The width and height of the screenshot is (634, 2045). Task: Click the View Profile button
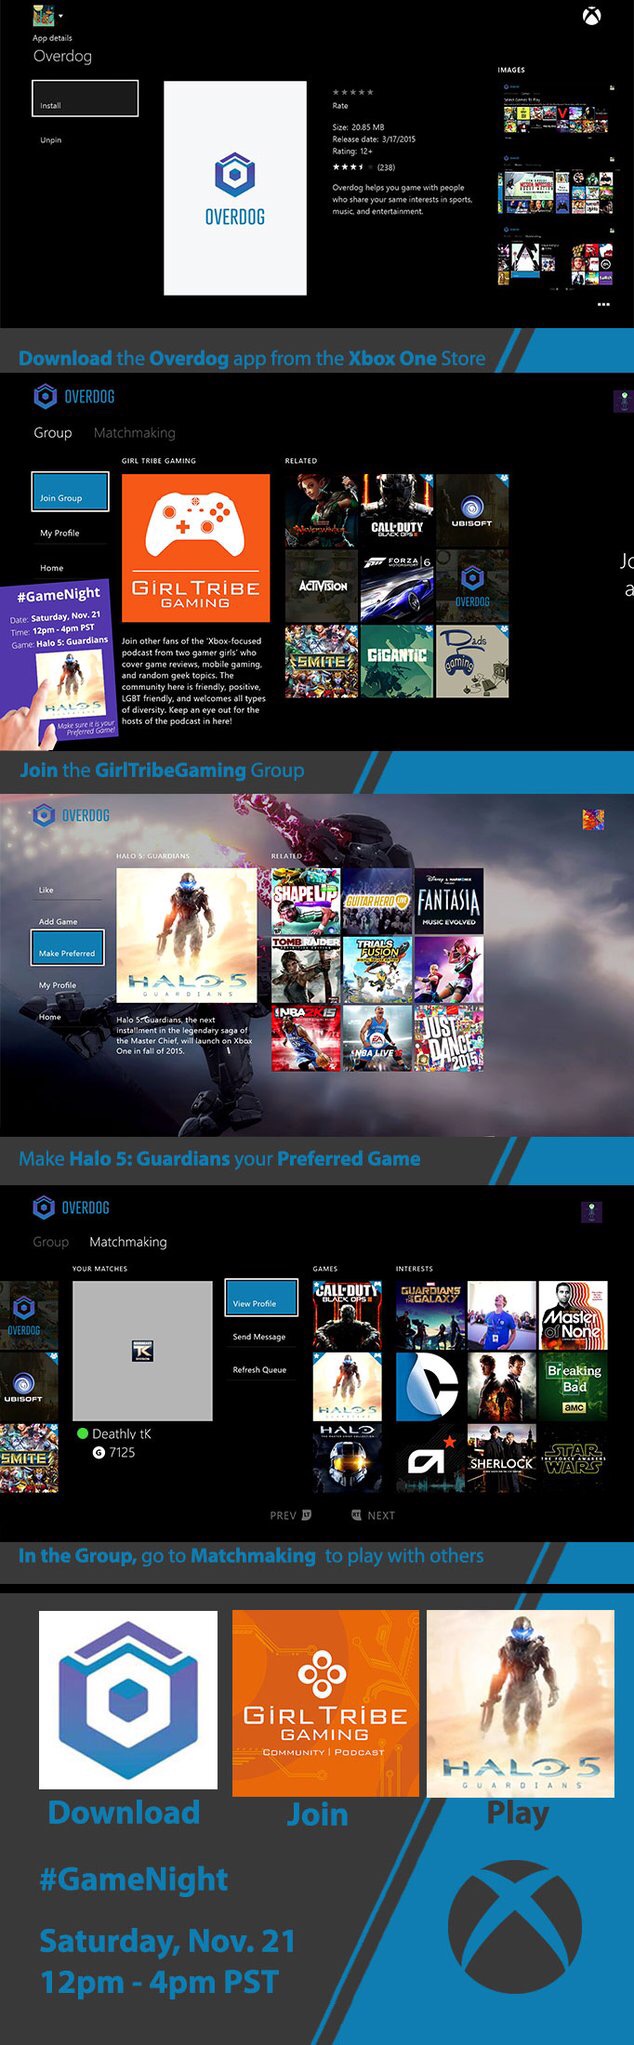point(261,1297)
